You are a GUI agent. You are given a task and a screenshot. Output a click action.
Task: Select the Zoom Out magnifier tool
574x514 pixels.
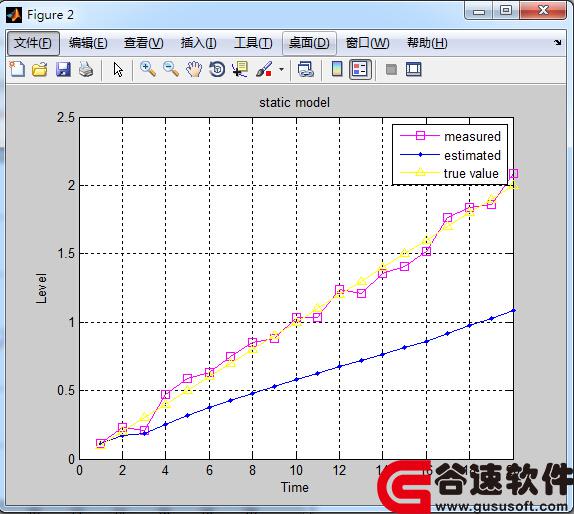(171, 69)
